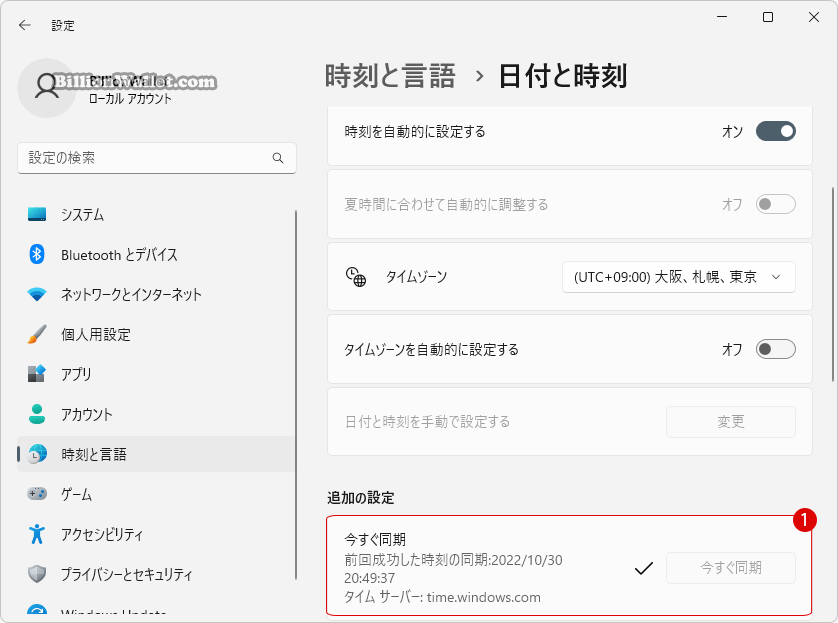Enable タイムゾーンを自動的に設定する
Screen dimensions: 838x623
pyautogui.click(x=775, y=350)
